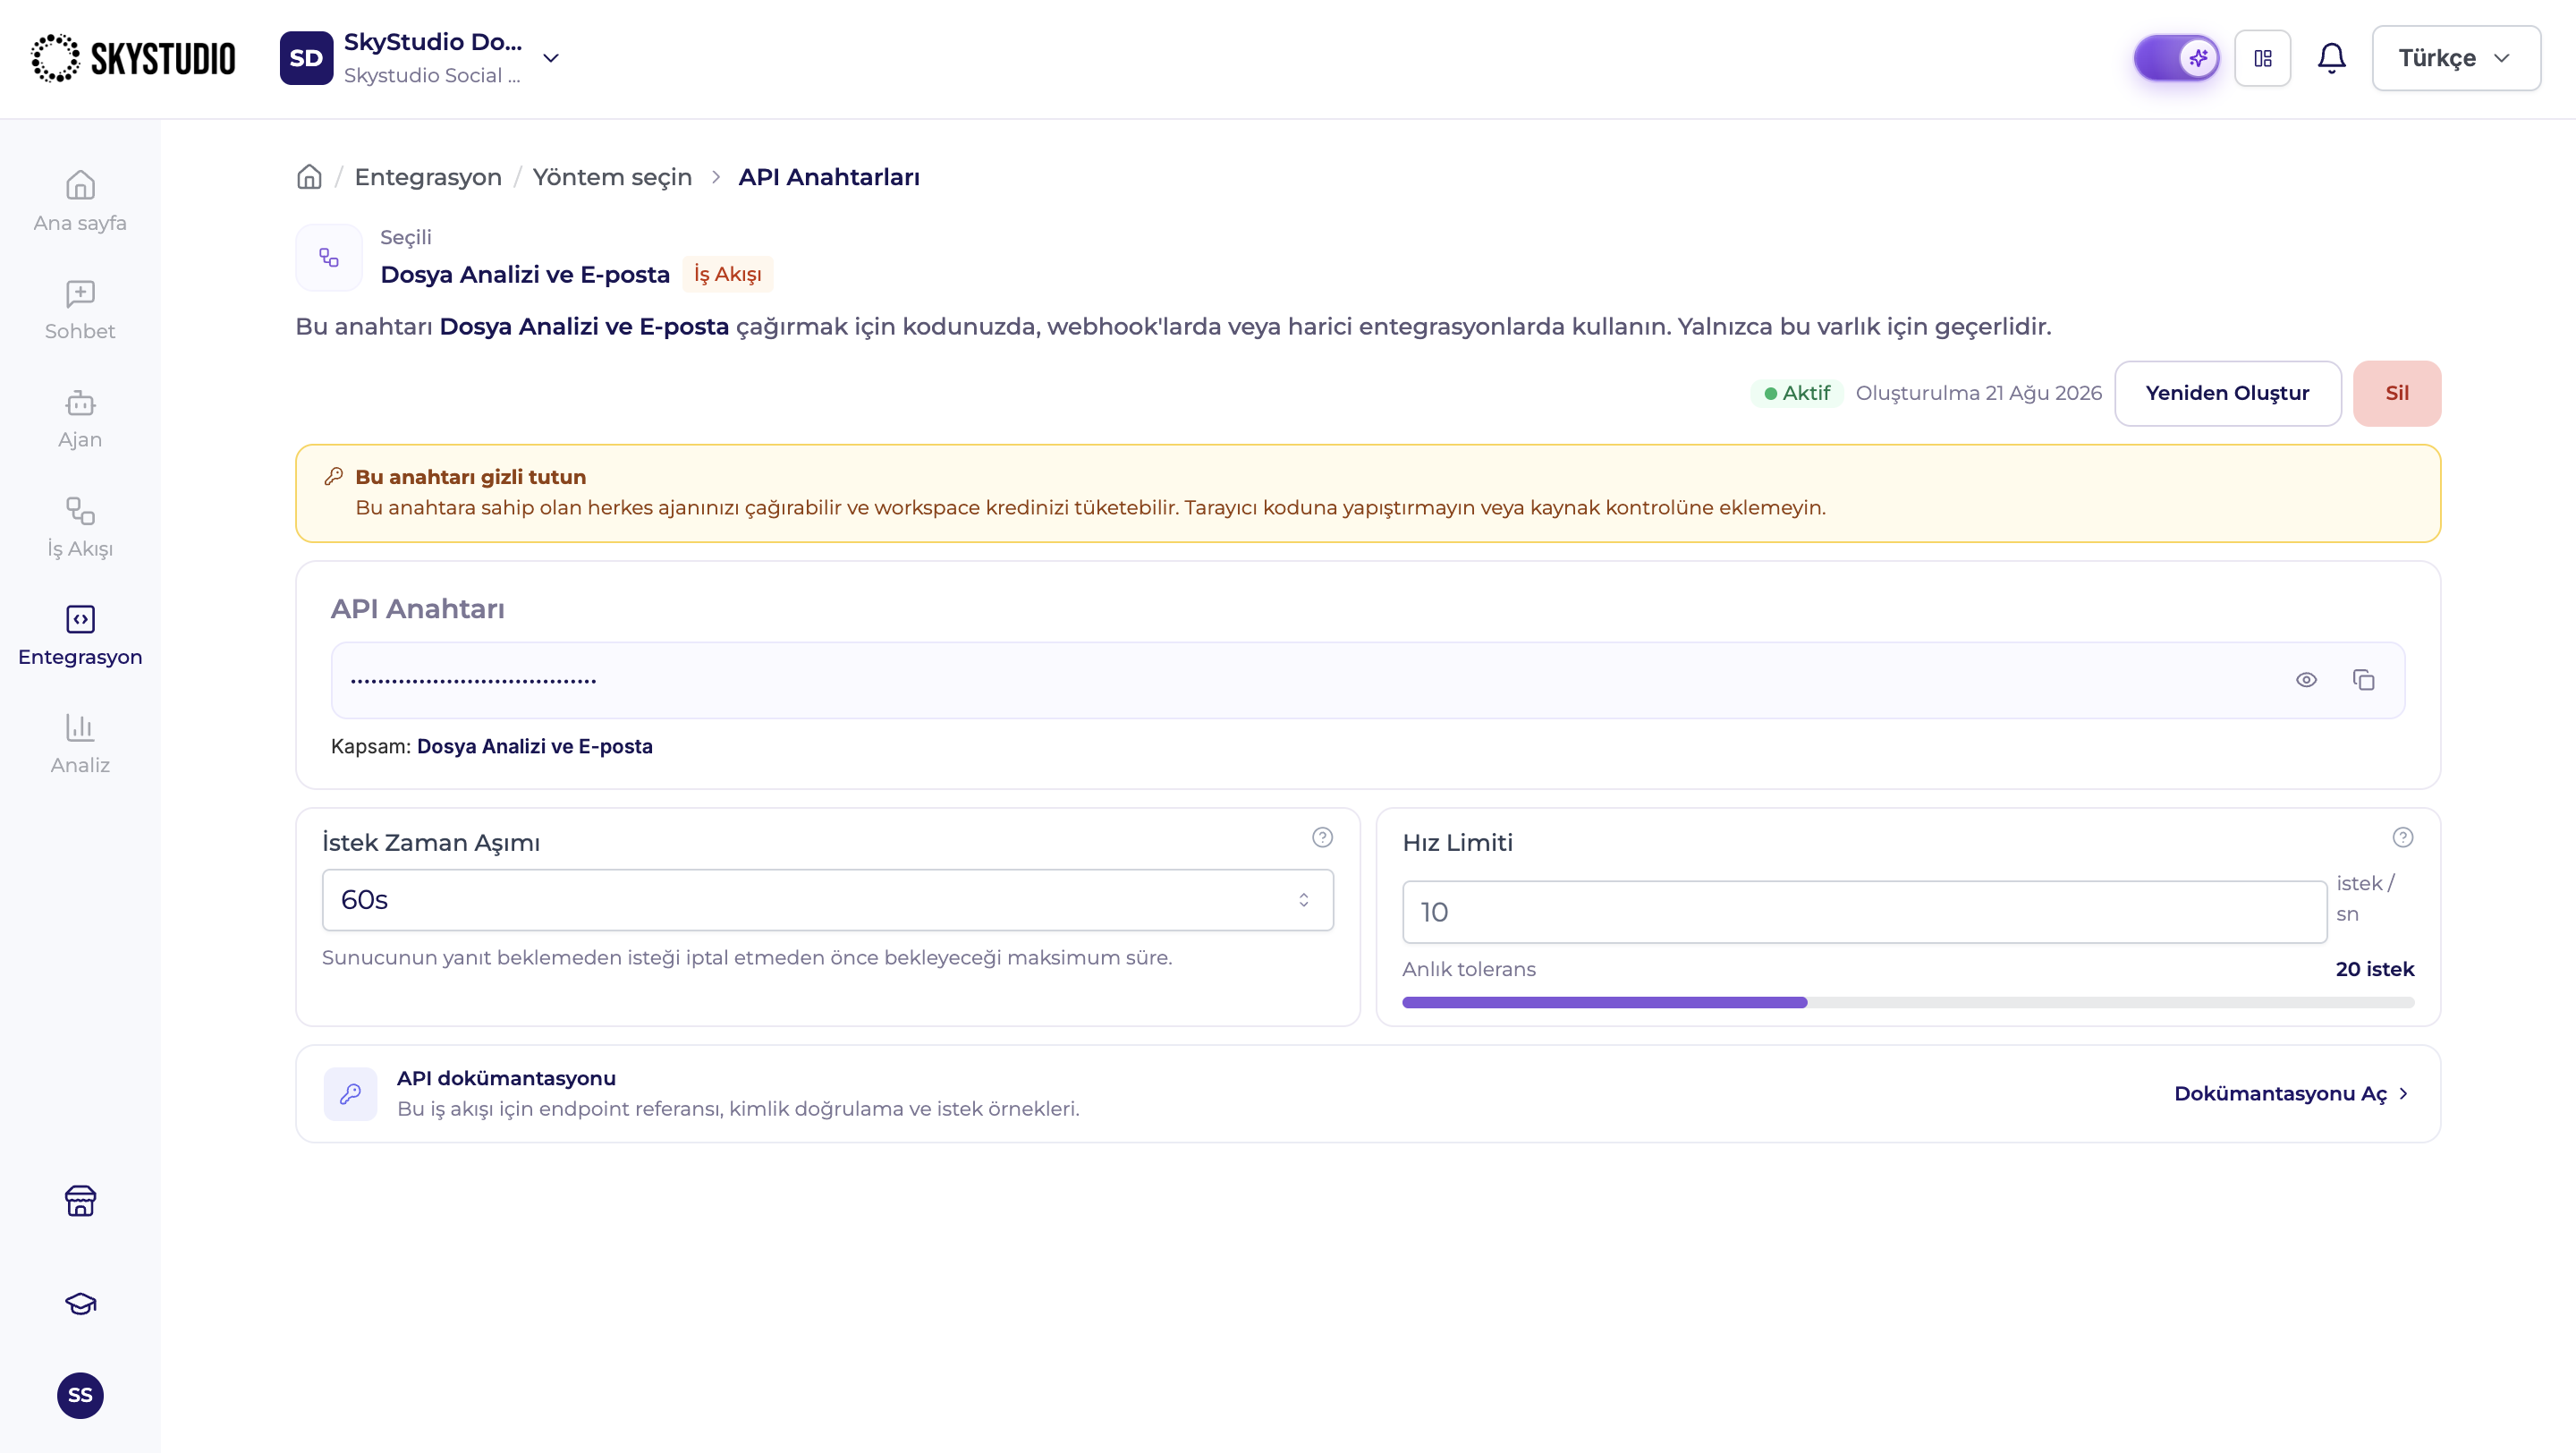
Task: Copy the API key
Action: [2364, 680]
